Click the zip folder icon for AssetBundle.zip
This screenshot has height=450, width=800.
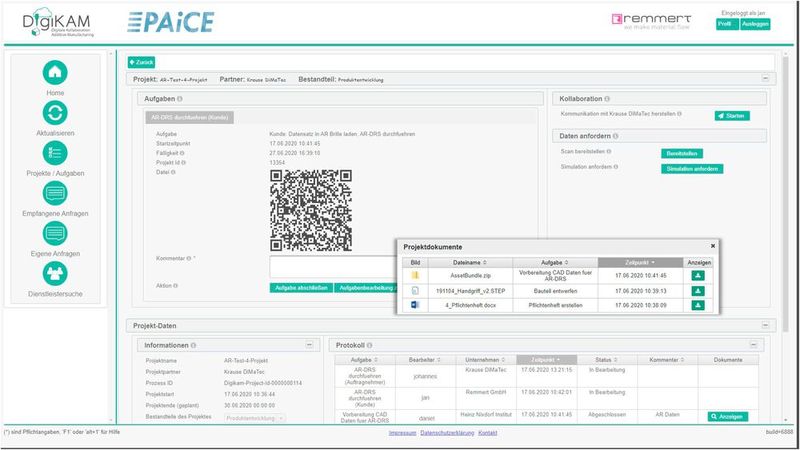[415, 276]
